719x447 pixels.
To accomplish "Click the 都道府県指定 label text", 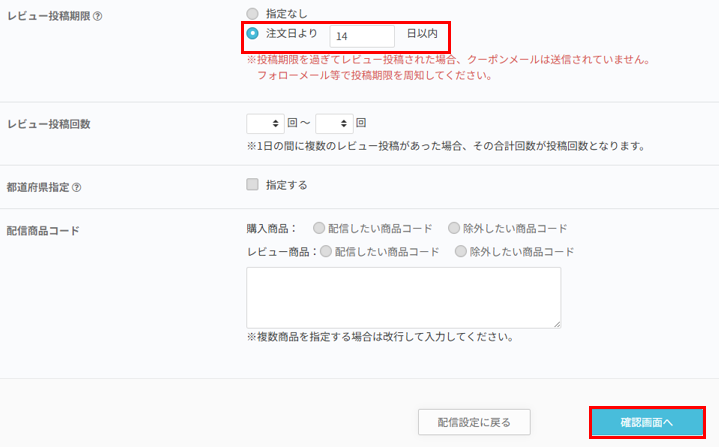I will point(38,186).
